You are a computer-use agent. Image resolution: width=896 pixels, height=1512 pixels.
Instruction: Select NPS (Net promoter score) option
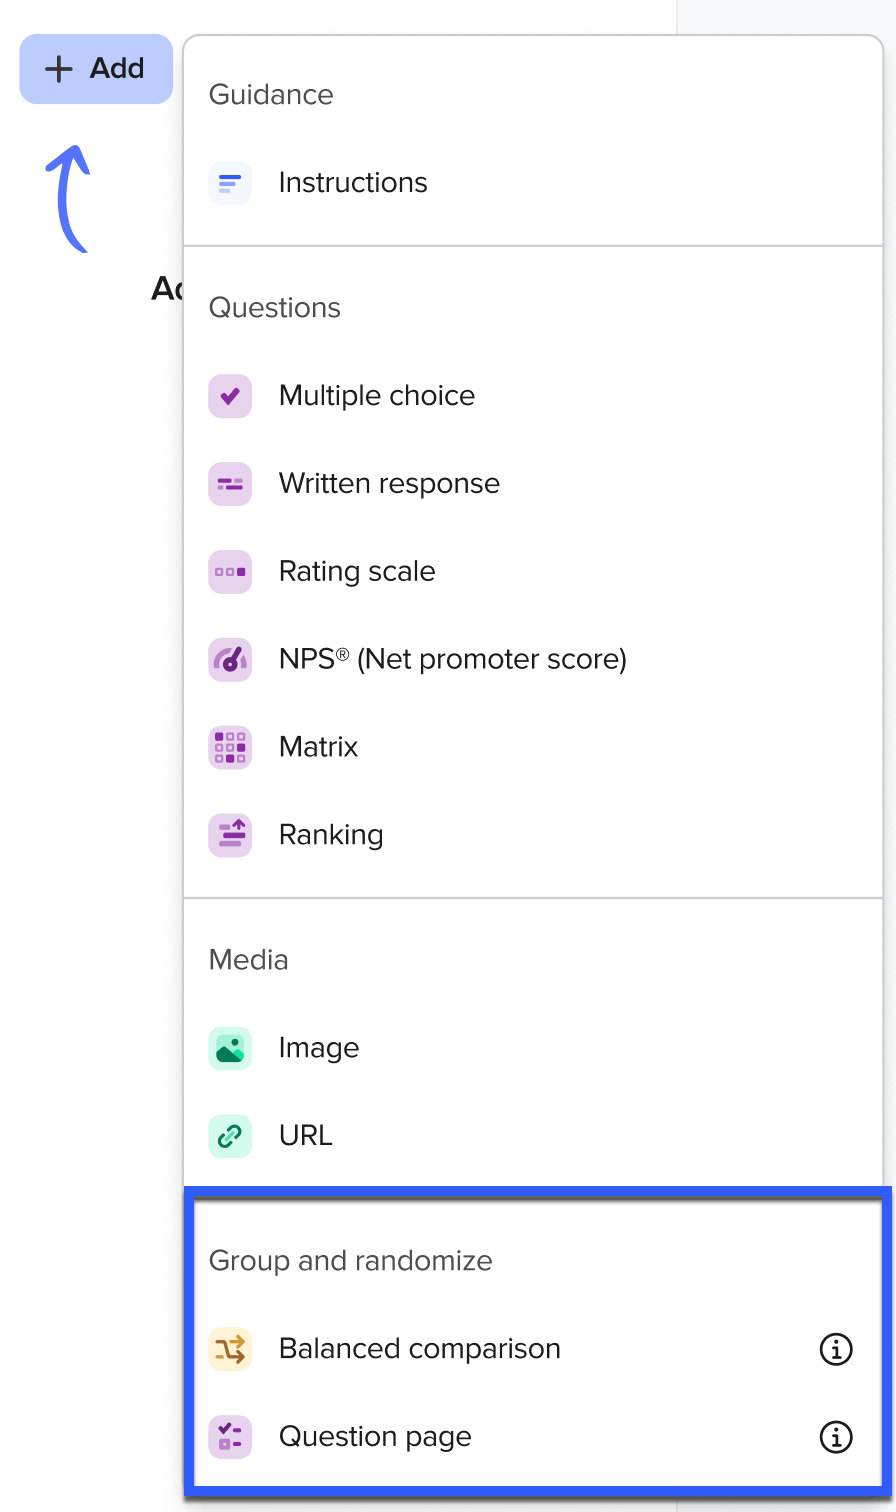pos(452,660)
